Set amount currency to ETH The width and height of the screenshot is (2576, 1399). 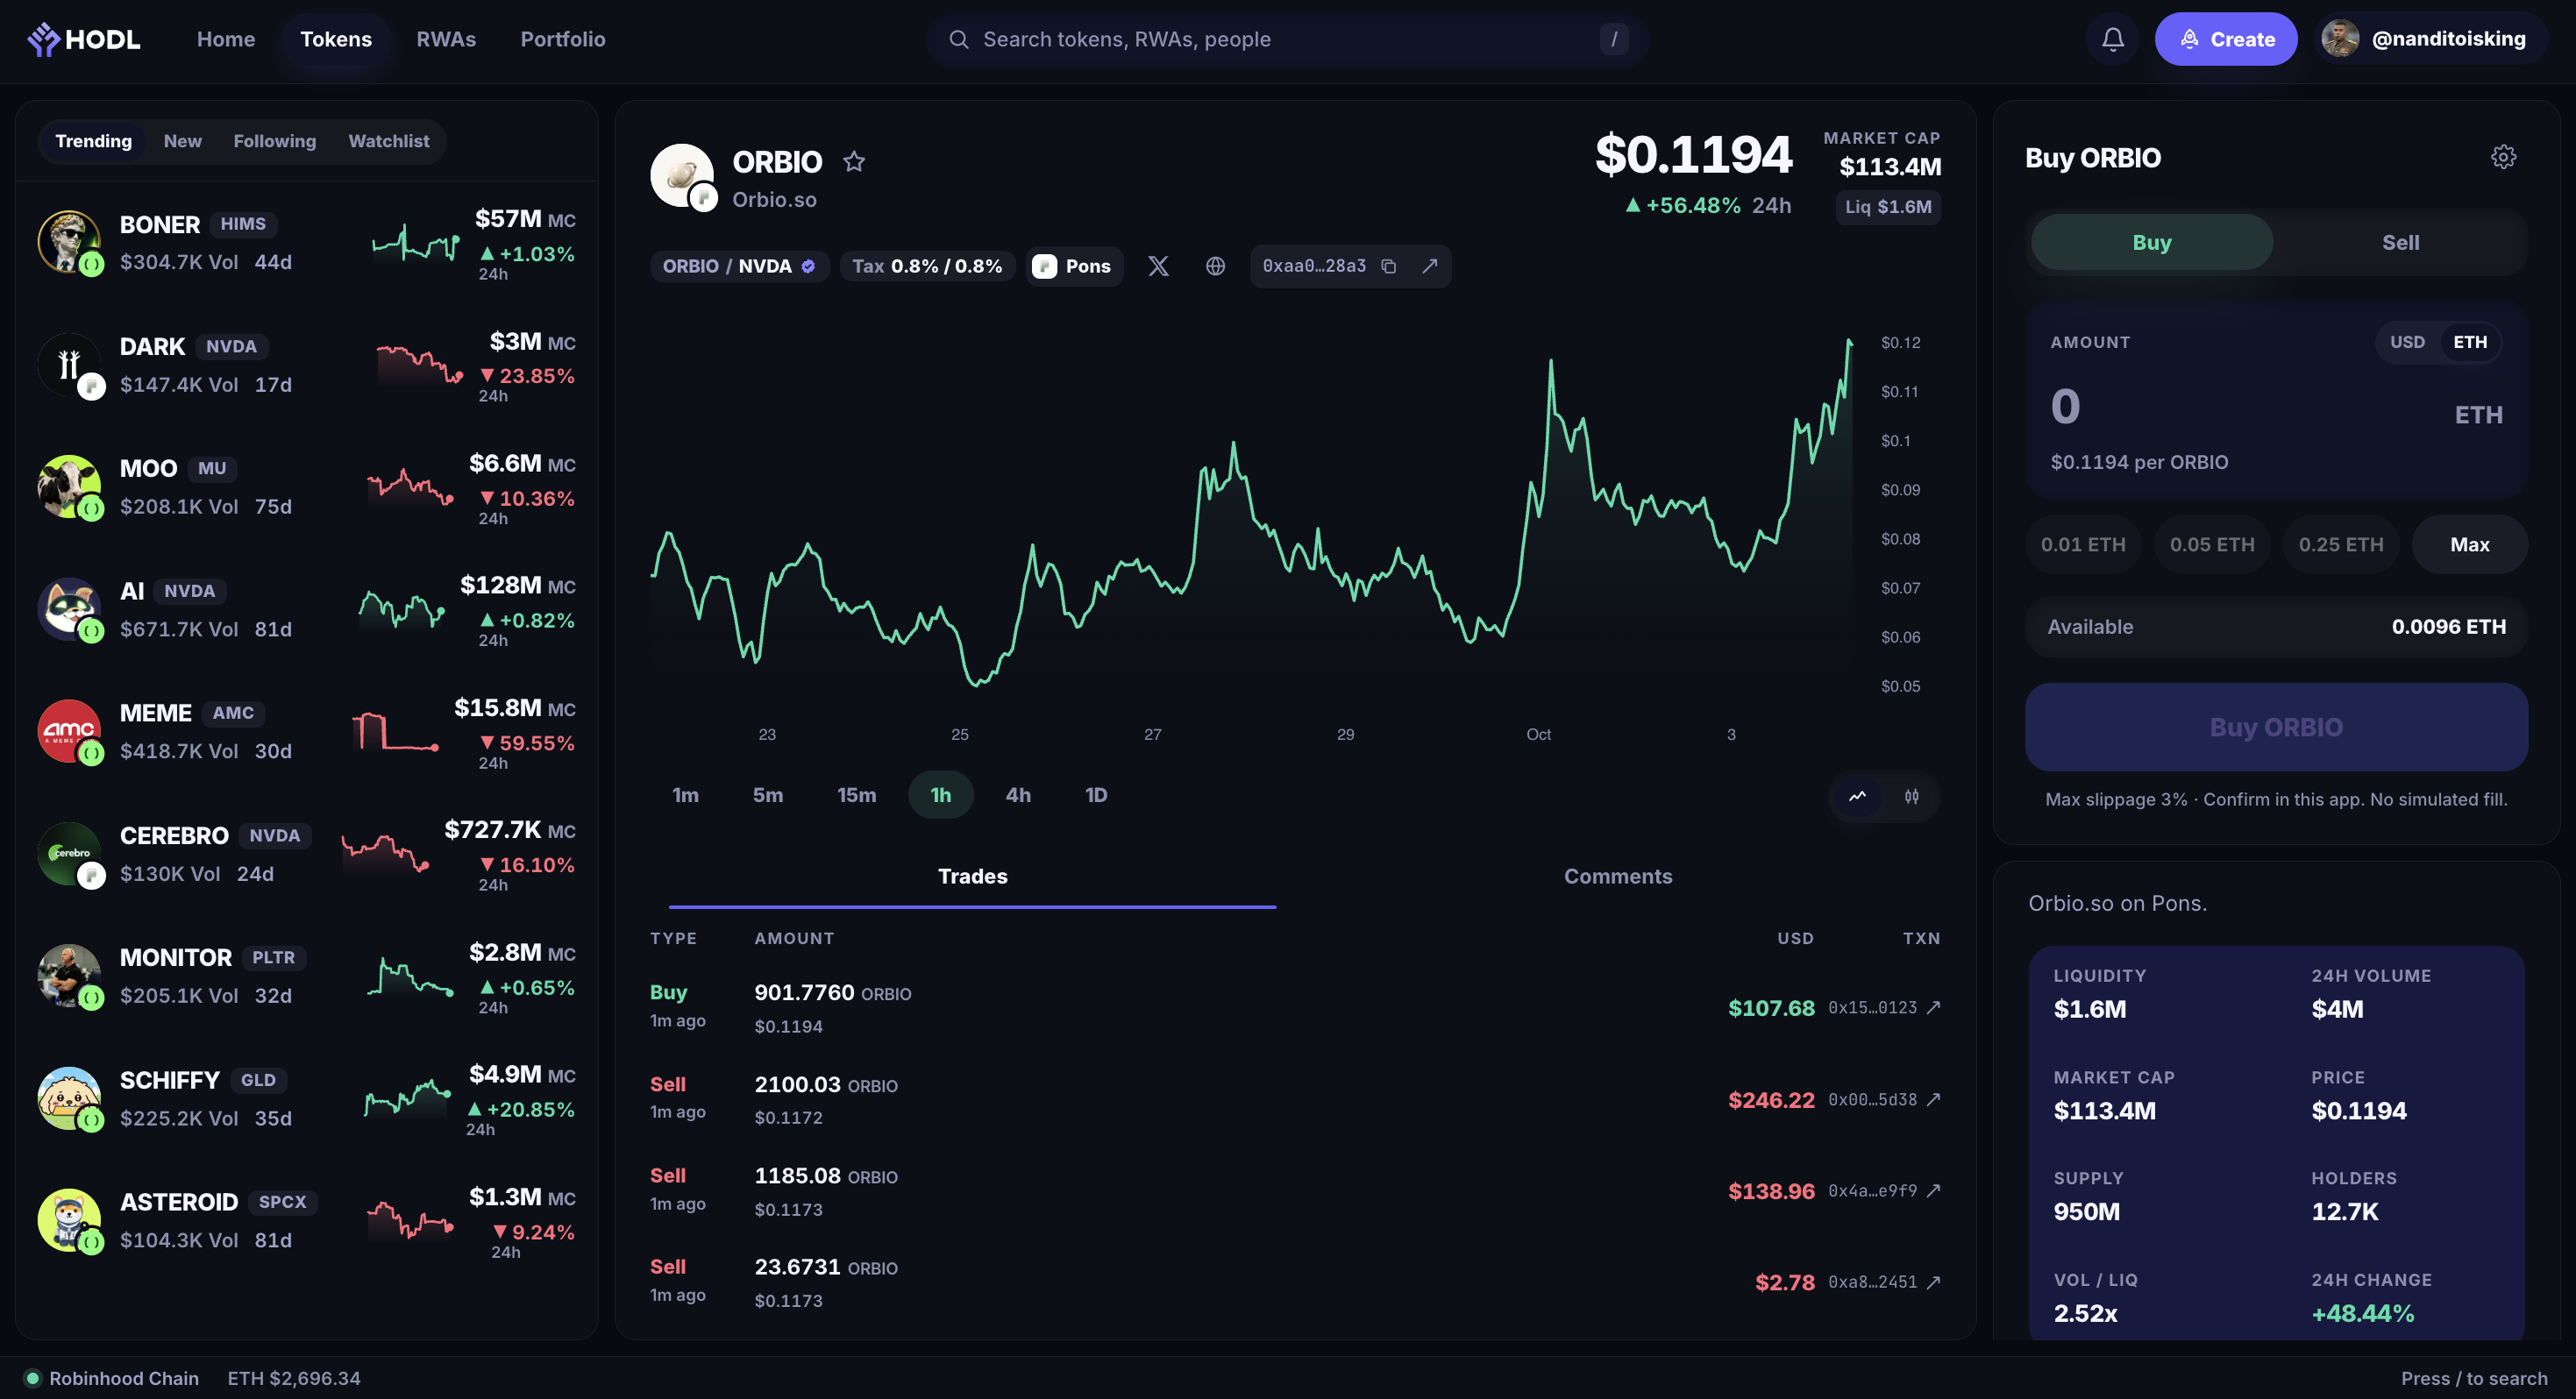click(x=2469, y=342)
